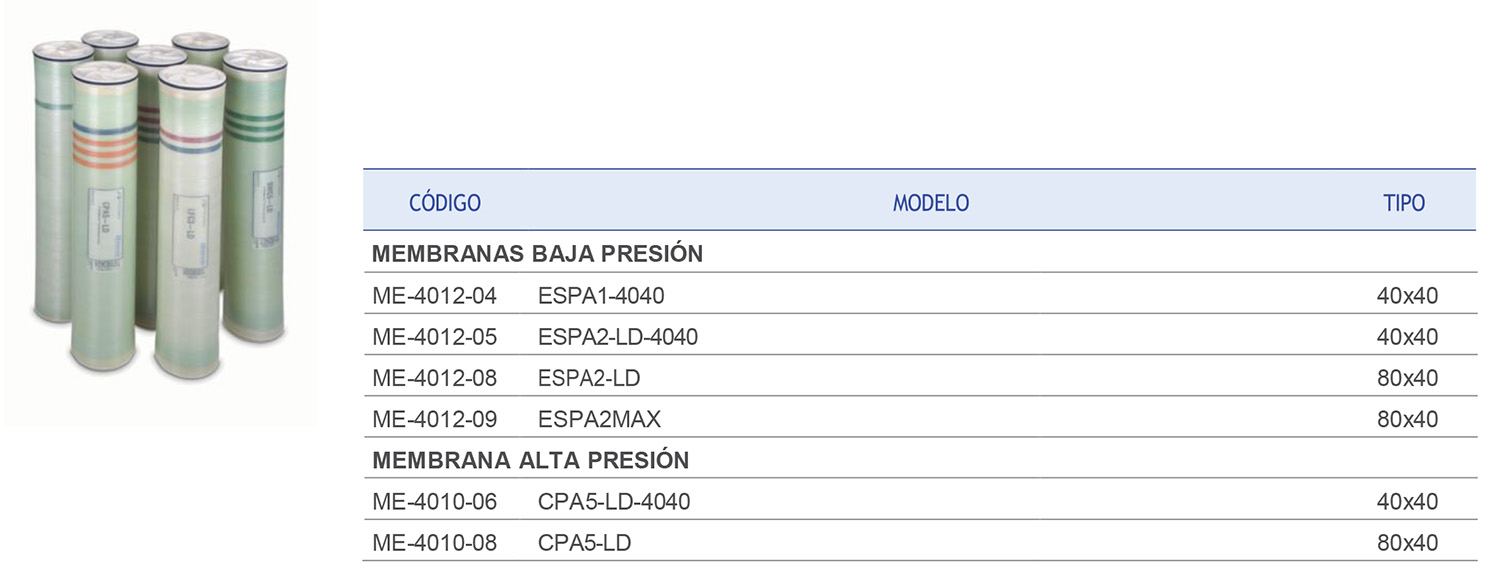1500x585 pixels.
Task: Select the ESPA1-4040 model name
Action: pyautogui.click(x=601, y=296)
